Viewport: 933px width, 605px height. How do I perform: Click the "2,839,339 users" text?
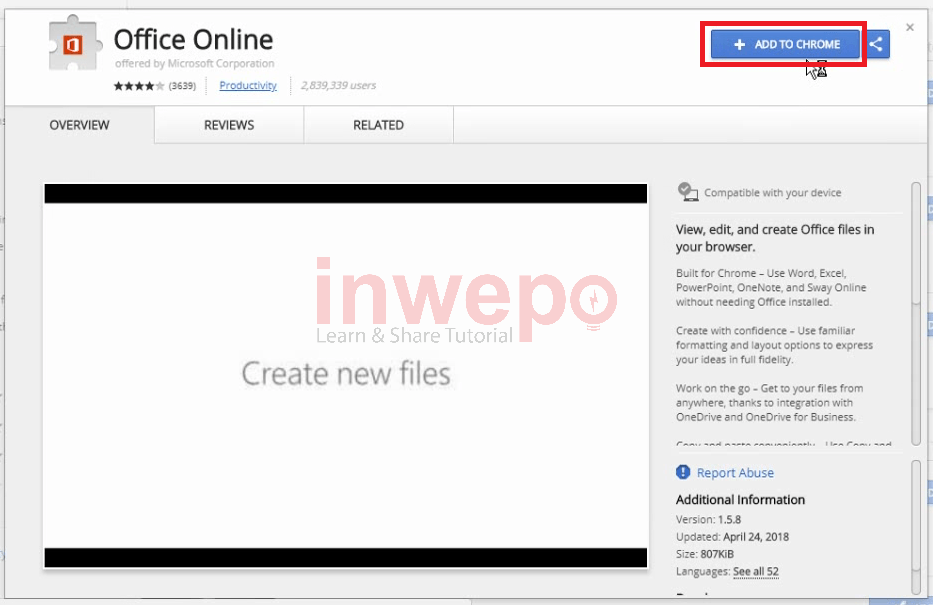pos(339,86)
